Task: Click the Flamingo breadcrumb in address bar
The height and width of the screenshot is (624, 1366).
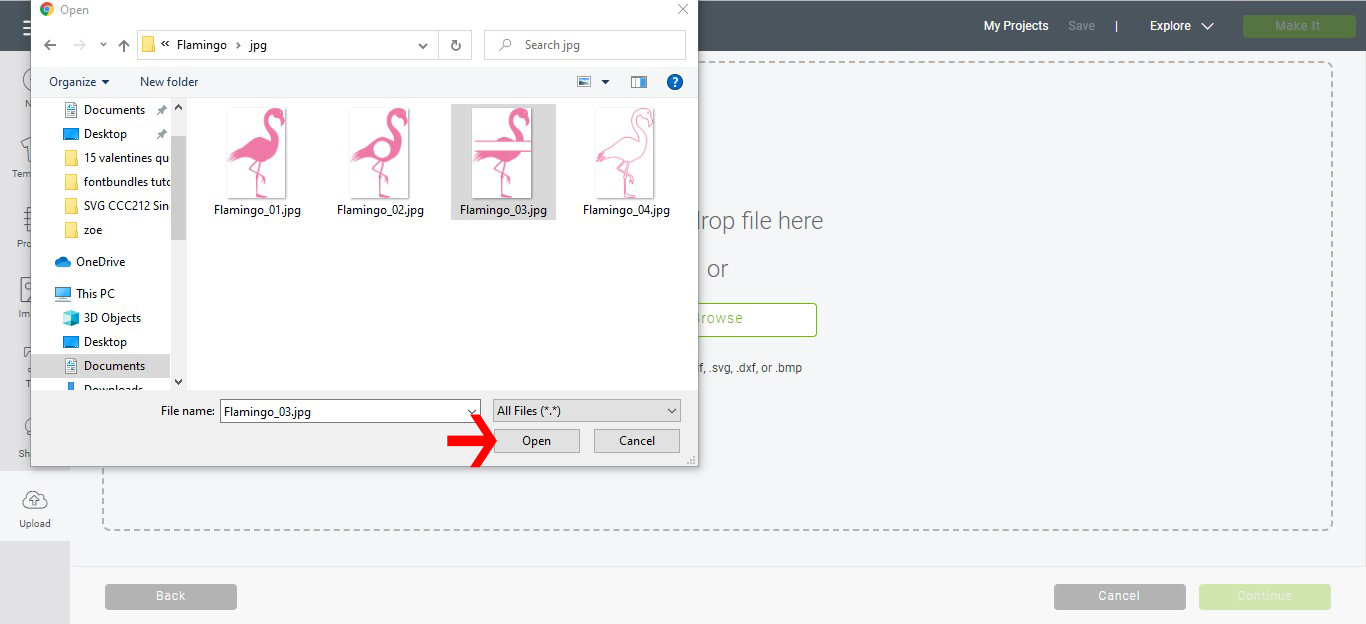Action: pos(201,45)
